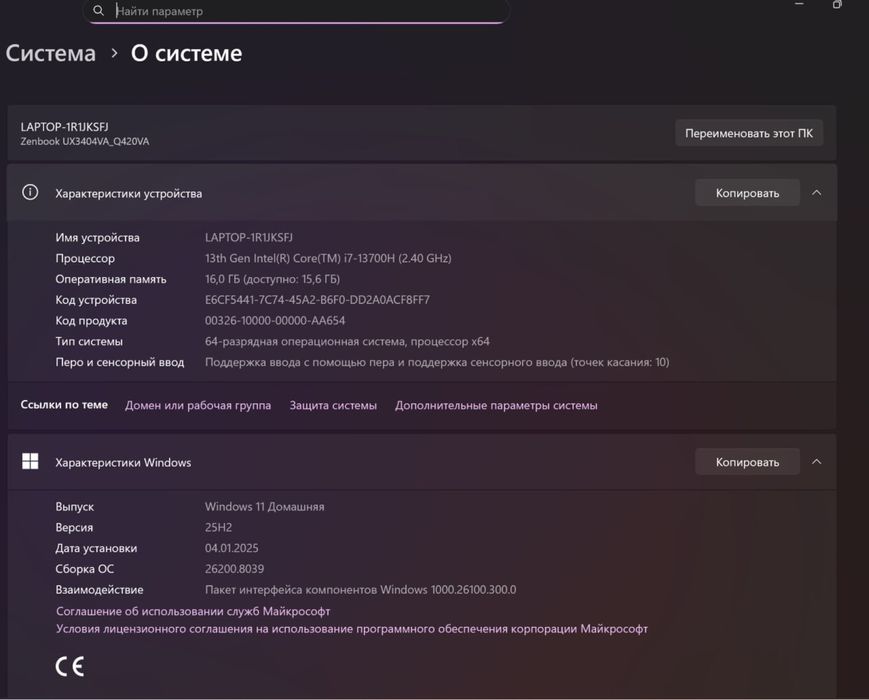Click 'Характеристики устройства' header text

click(x=129, y=193)
